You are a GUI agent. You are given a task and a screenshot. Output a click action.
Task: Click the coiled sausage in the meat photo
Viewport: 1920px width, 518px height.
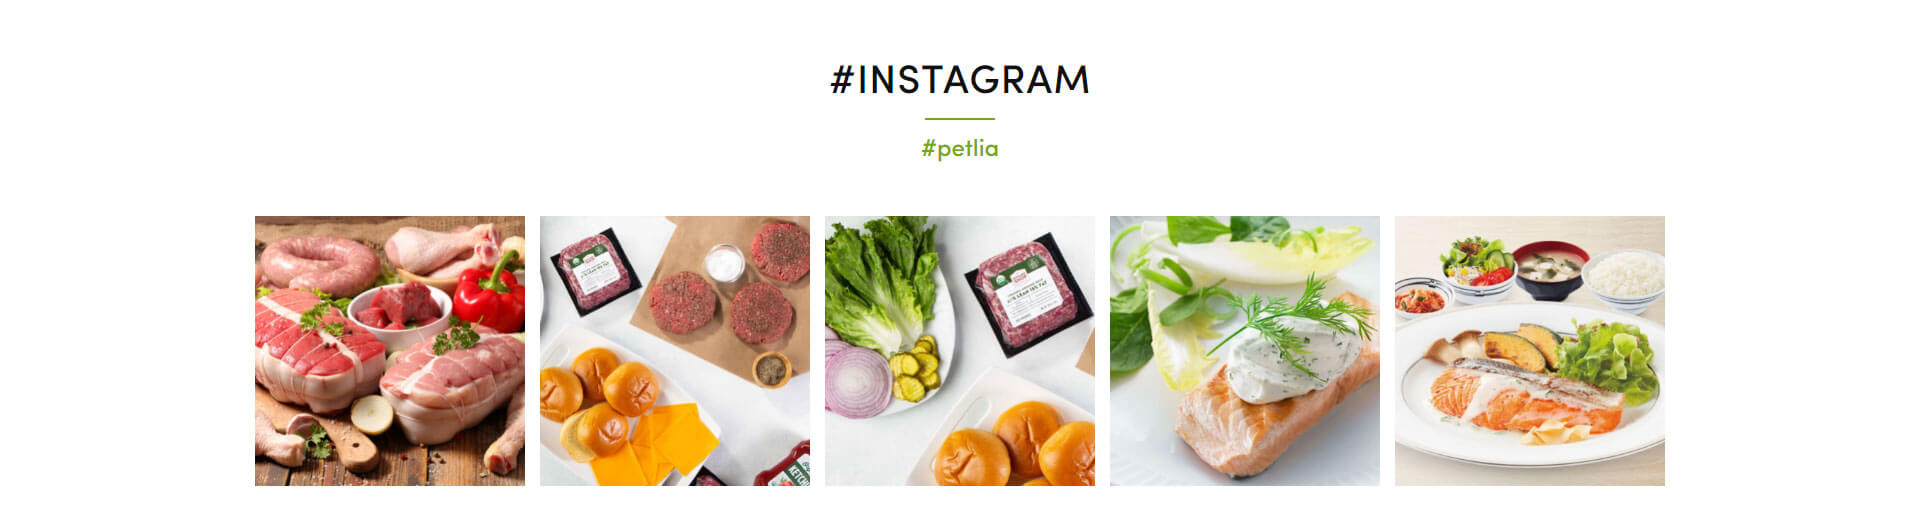(x=318, y=263)
